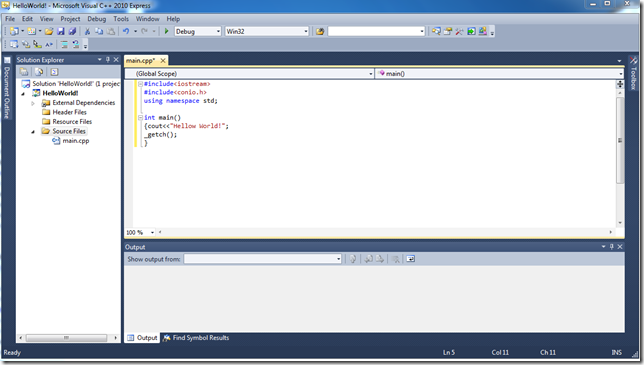Click the New Project toolbar icon
Screen dimensions: 644x365
click(14, 31)
